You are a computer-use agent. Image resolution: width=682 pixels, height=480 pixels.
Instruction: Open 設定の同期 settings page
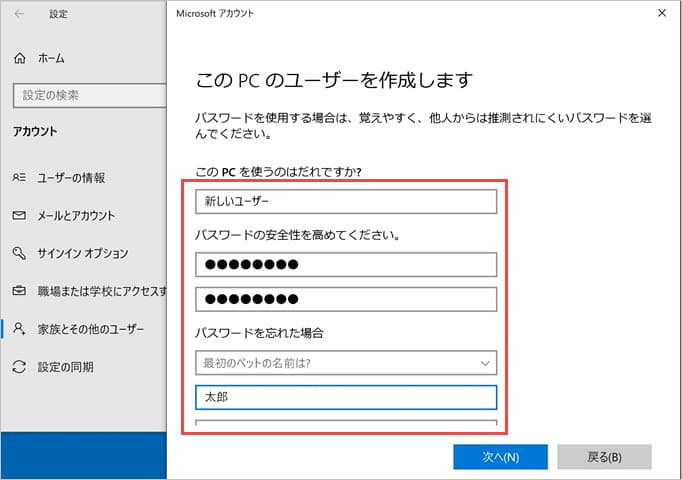pos(66,367)
